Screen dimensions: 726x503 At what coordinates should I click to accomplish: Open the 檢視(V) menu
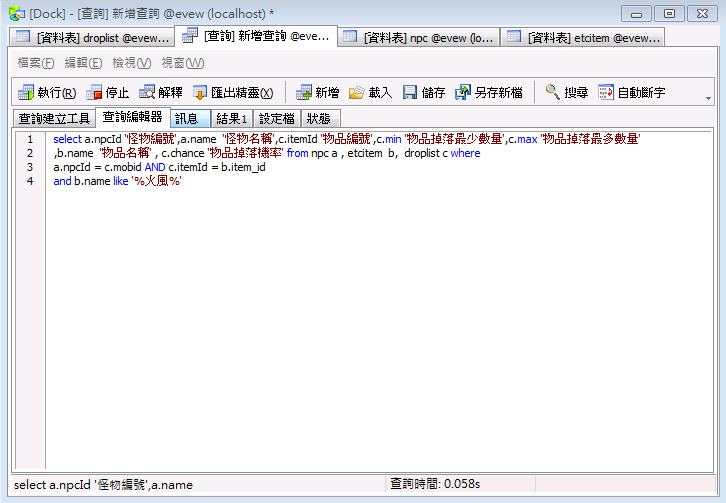pos(131,63)
